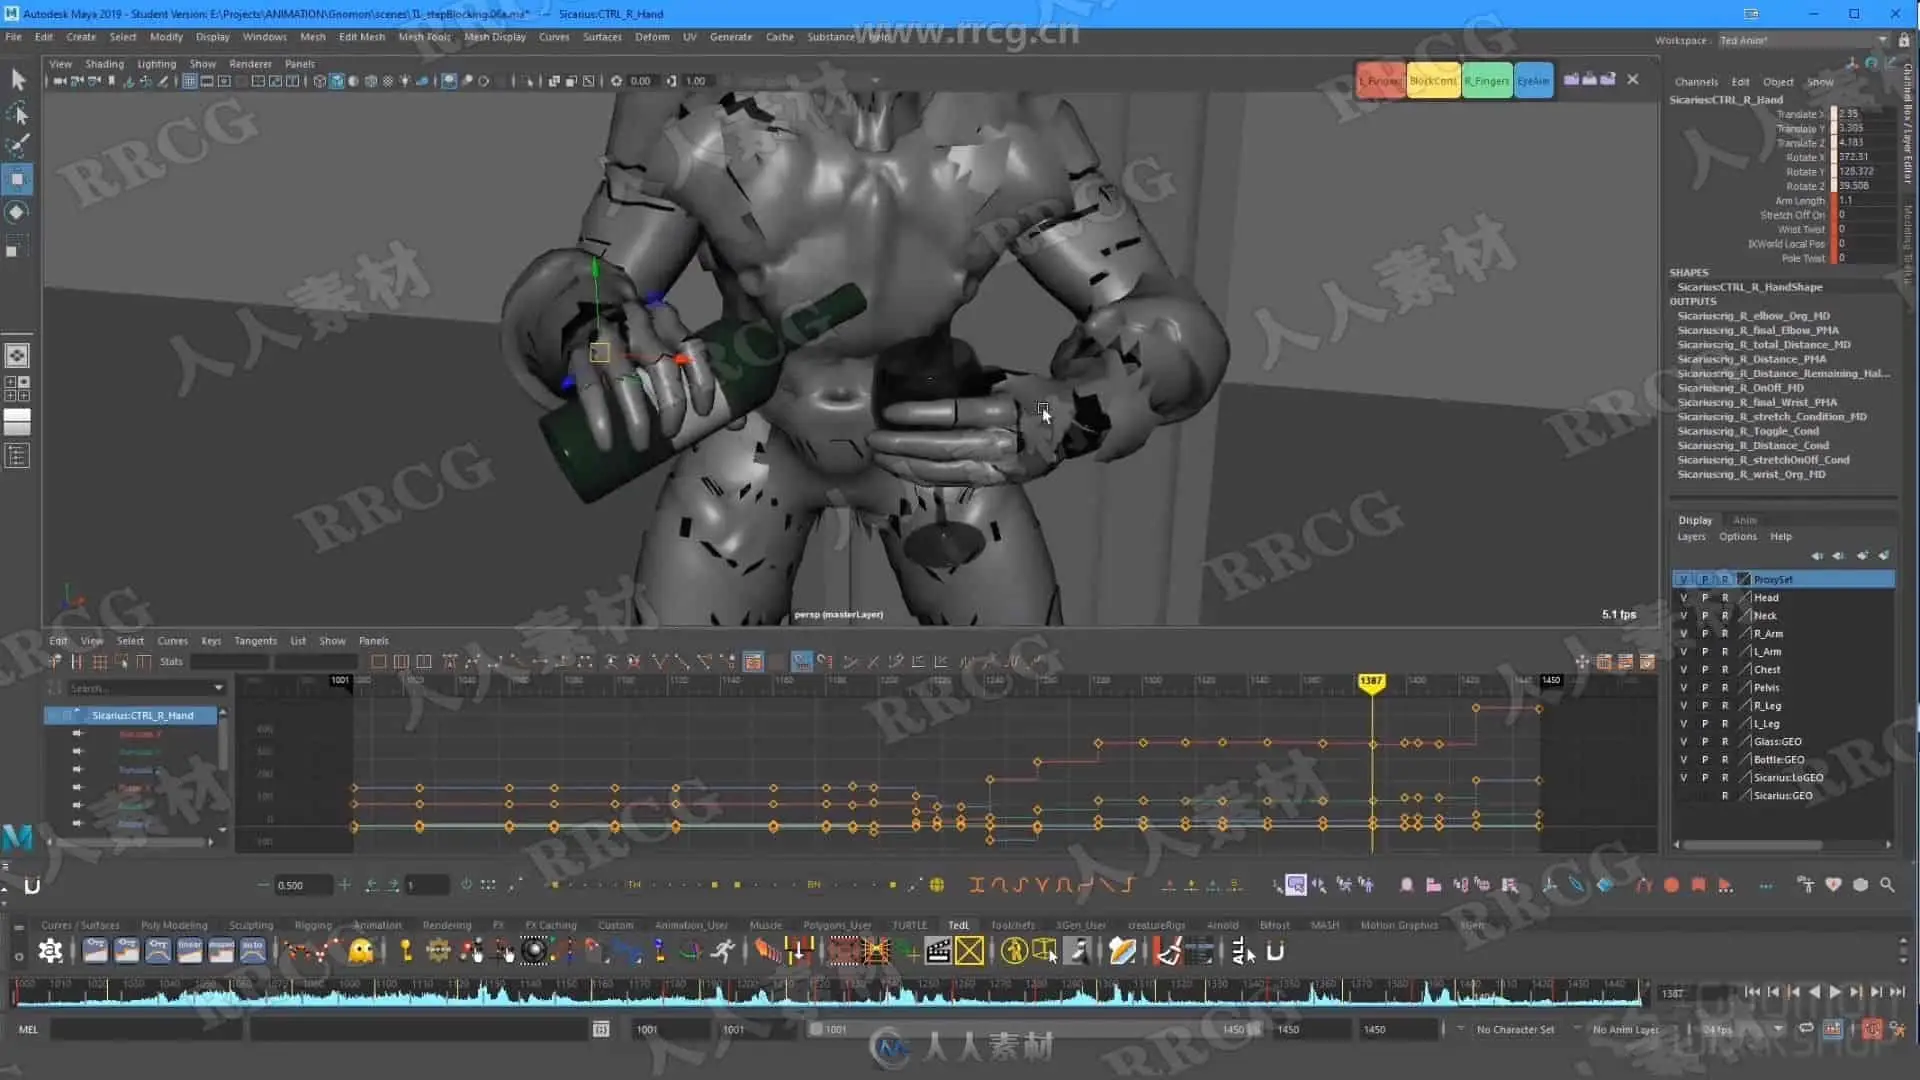Click the yellow ghost shelf icon
The width and height of the screenshot is (1920, 1080).
[x=361, y=951]
